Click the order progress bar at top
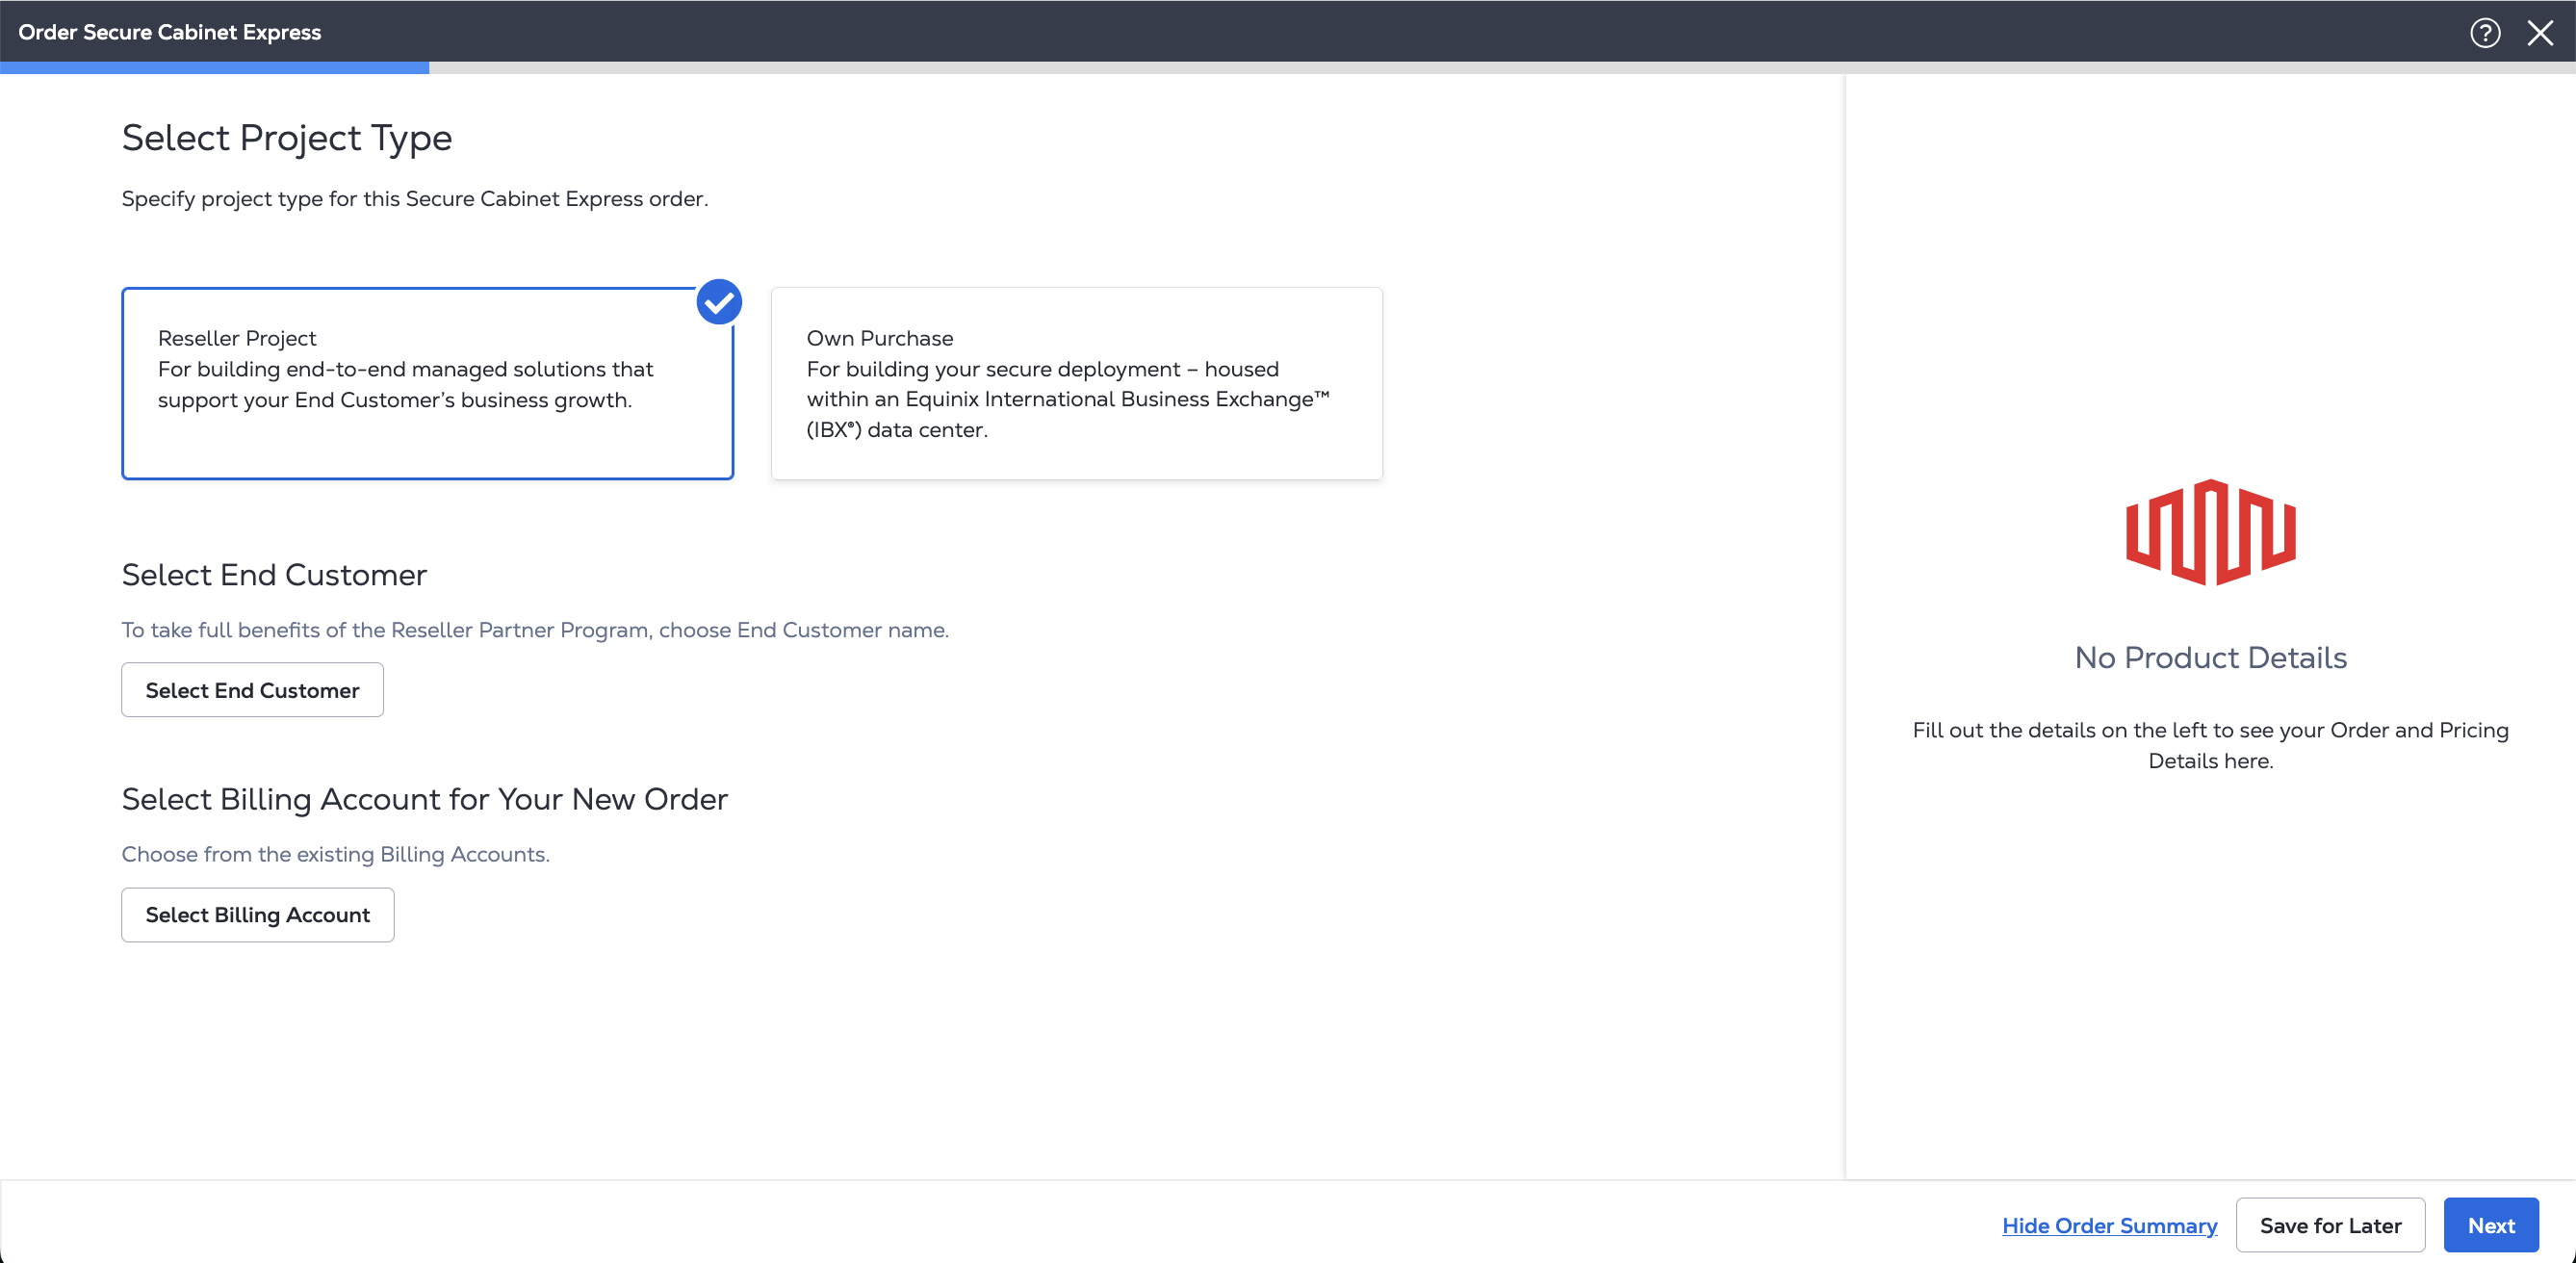Viewport: 2576px width, 1263px height. pyautogui.click(x=1288, y=68)
